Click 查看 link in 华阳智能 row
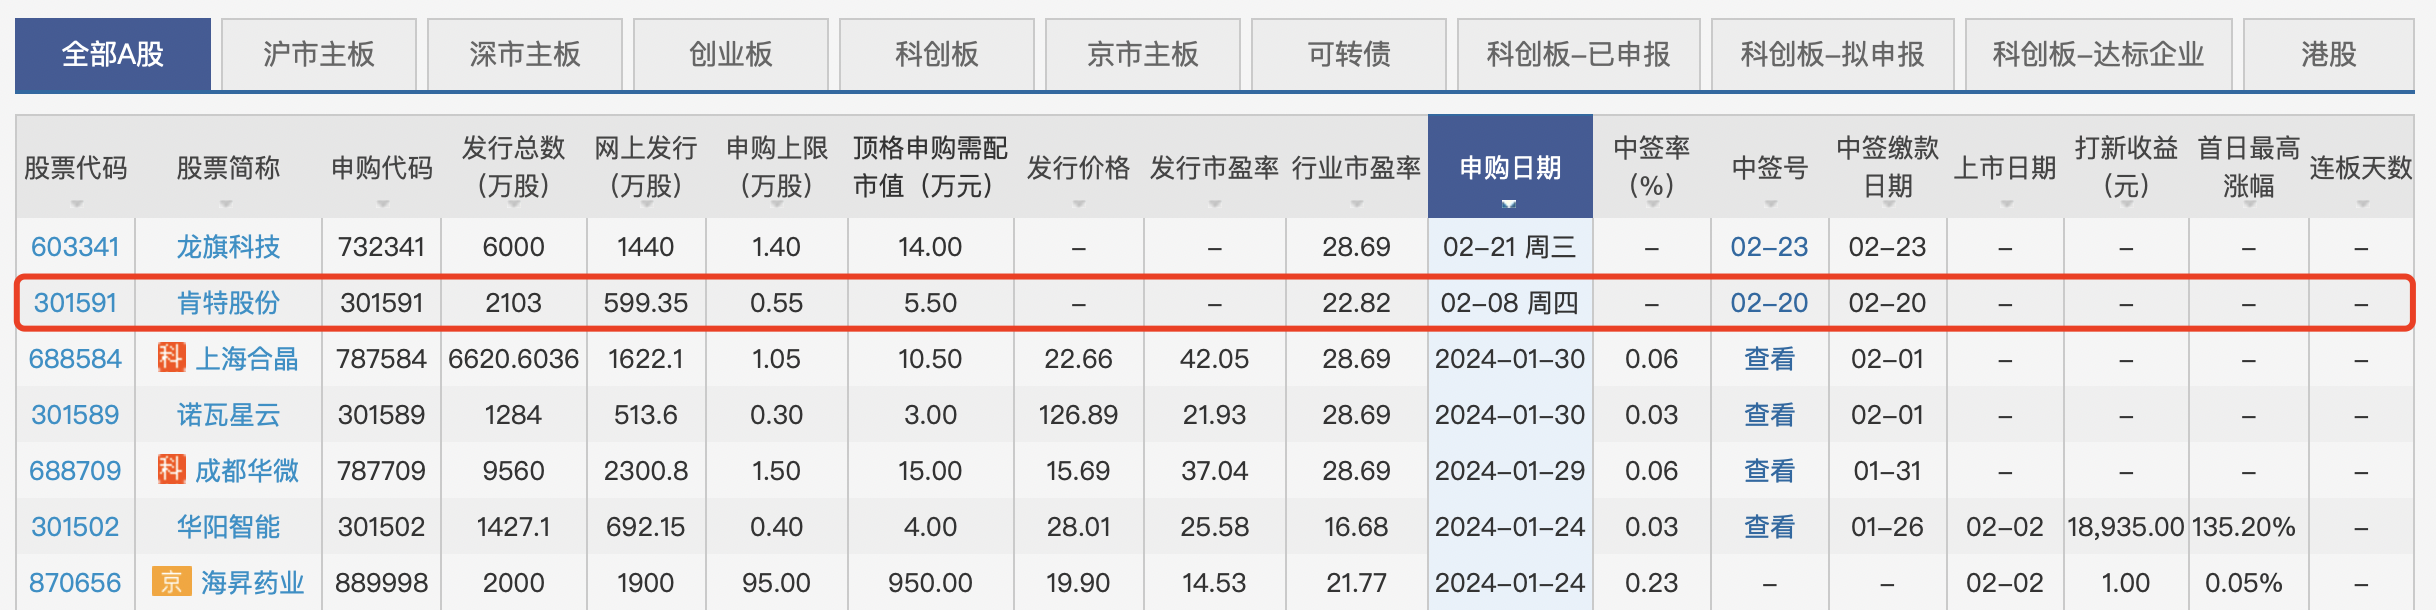This screenshot has height=610, width=2436. [x=1769, y=527]
